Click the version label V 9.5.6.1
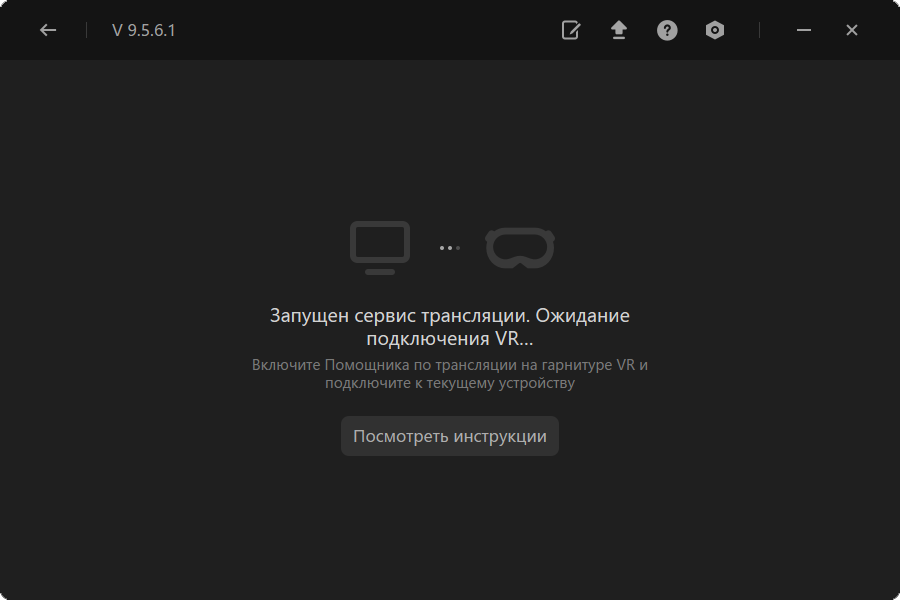This screenshot has width=900, height=600. [x=144, y=30]
